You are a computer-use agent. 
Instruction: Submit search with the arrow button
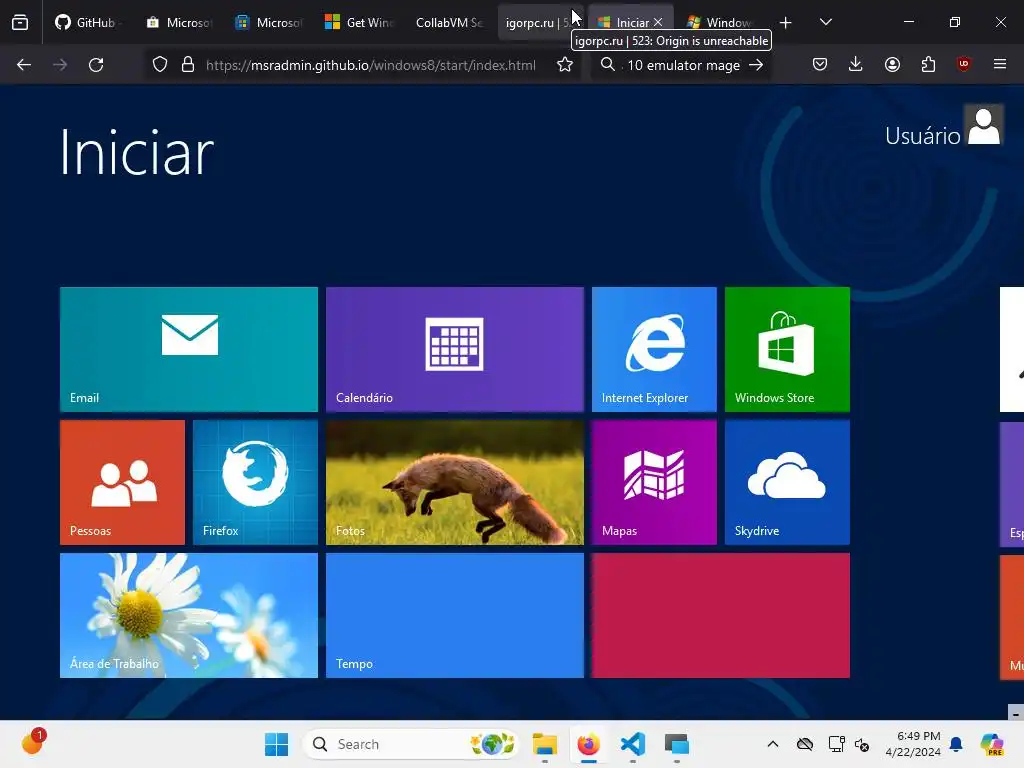[x=756, y=65]
